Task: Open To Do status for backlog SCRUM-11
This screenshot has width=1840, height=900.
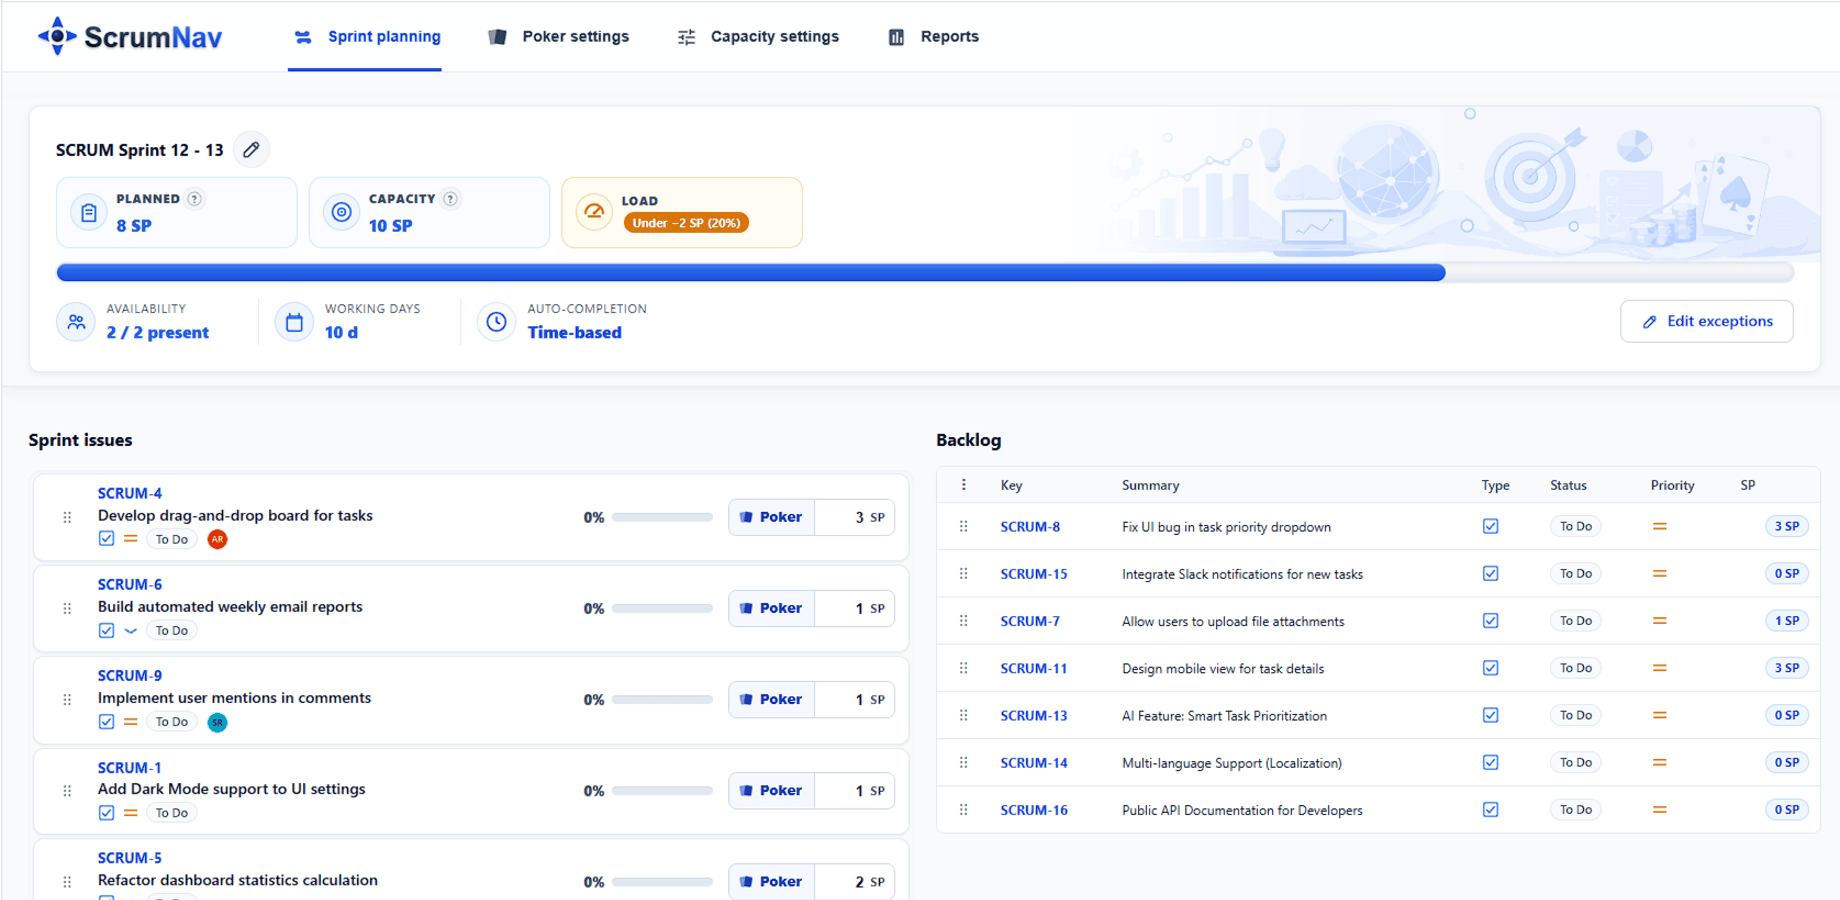Action: point(1575,668)
